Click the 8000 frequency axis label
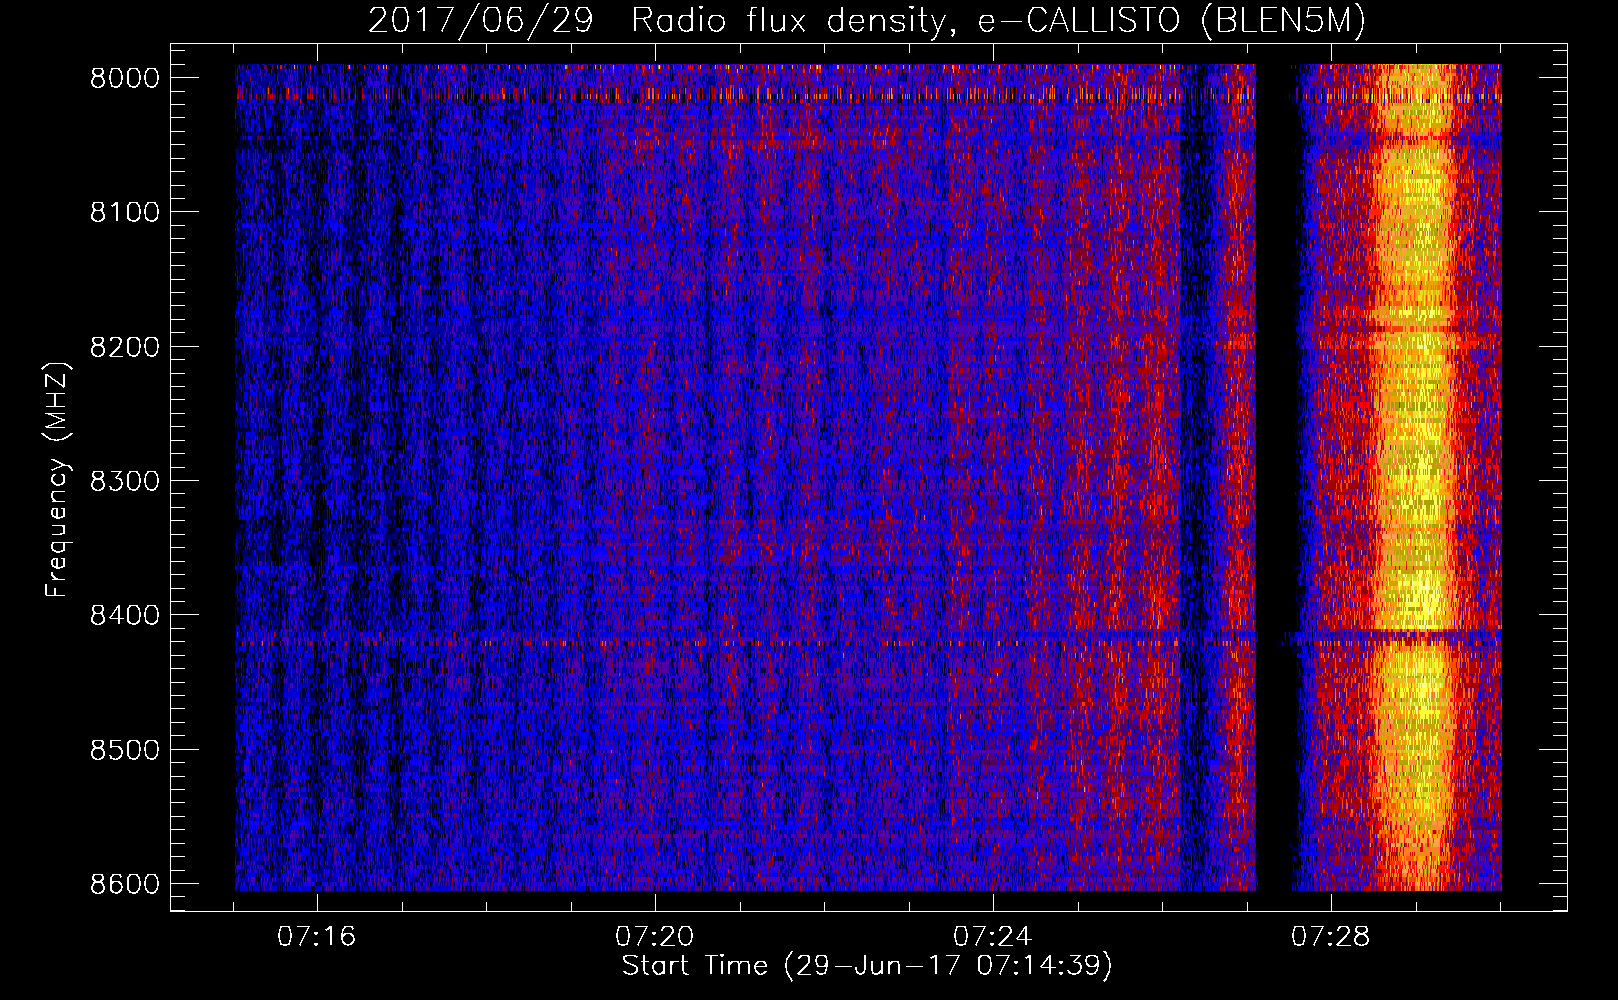The image size is (1618, 1000). pos(125,79)
